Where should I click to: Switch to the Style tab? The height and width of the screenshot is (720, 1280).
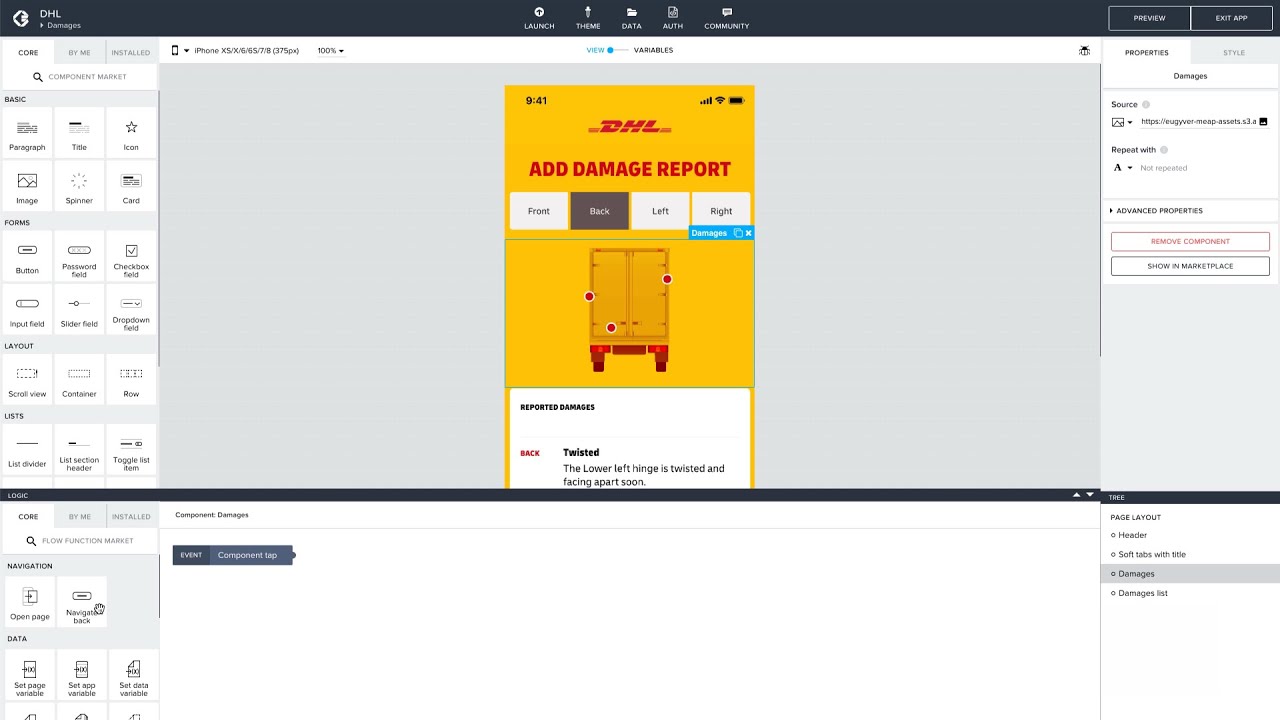1234,53
